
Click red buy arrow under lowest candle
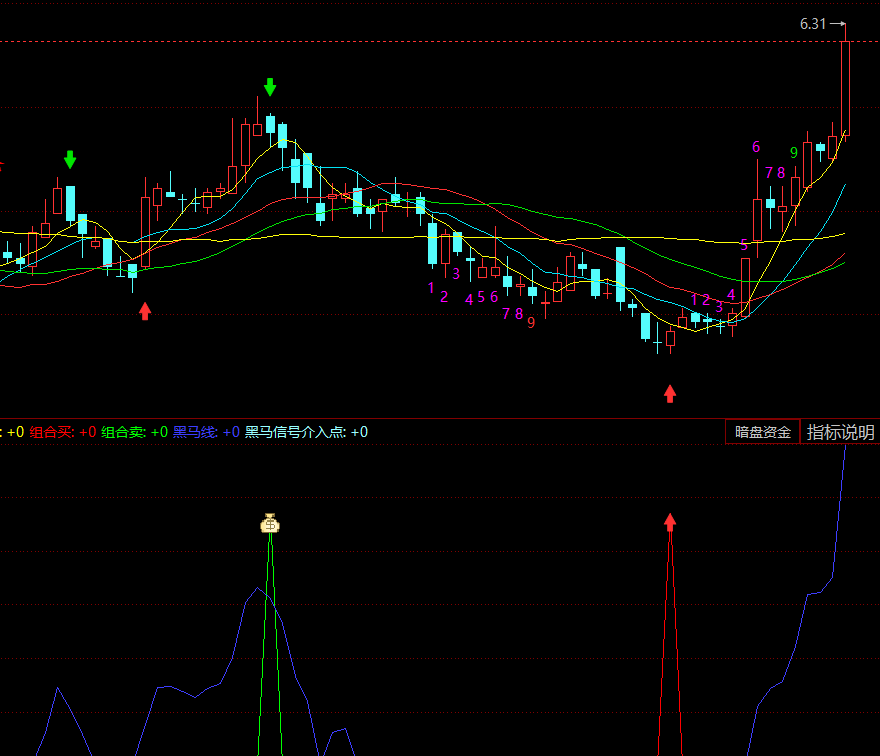(x=670, y=393)
